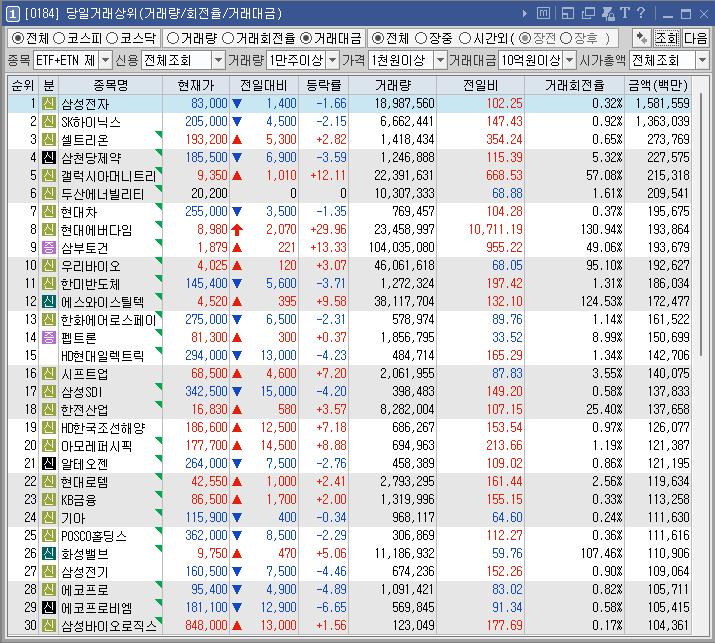Click the number 1 window badge icon
Screen dimensions: 715x643
12,14
